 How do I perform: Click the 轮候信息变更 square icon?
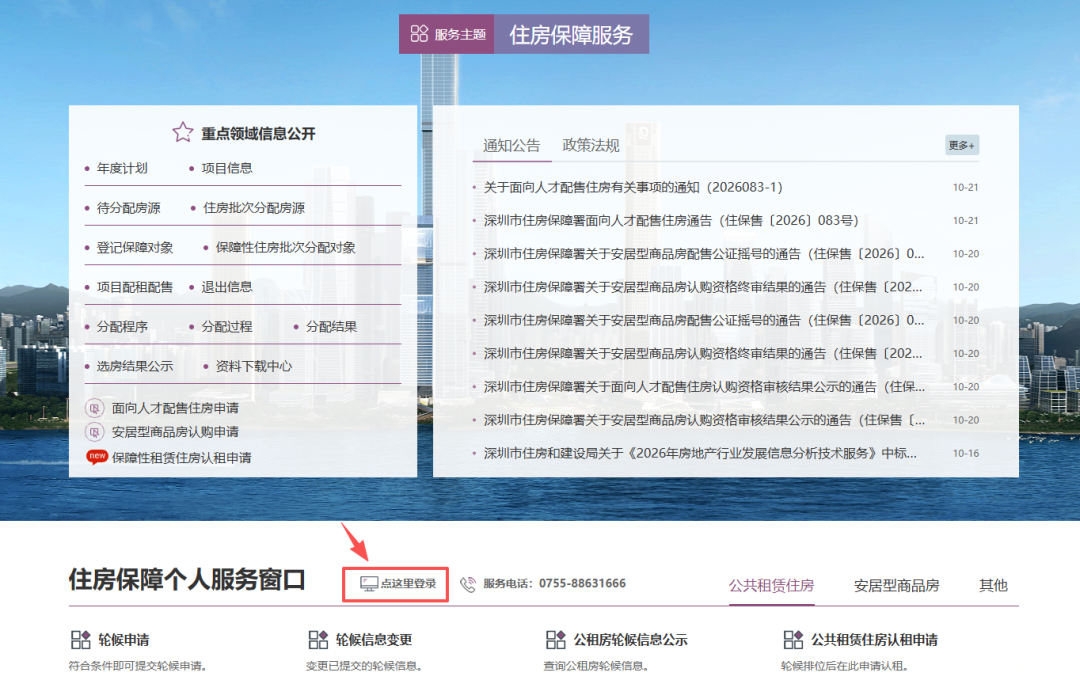click(318, 639)
